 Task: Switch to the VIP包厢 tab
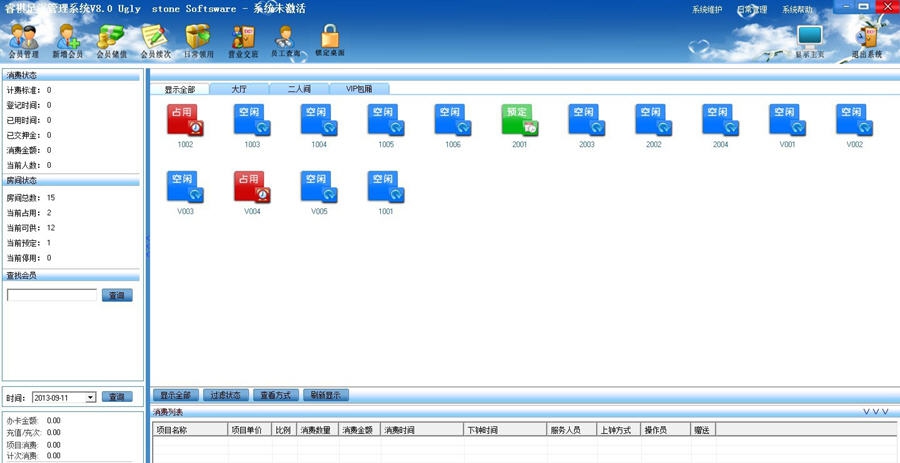358,89
